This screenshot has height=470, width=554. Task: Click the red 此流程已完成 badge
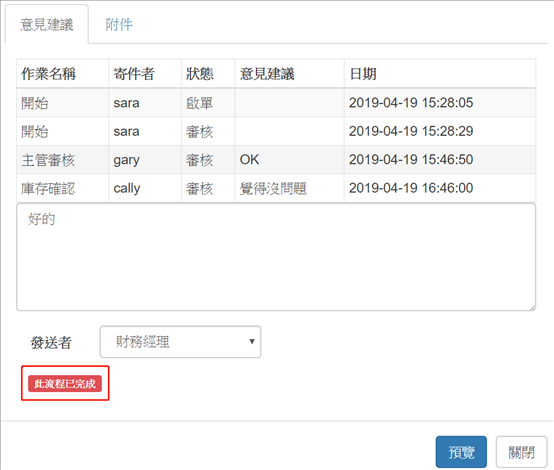(x=65, y=383)
